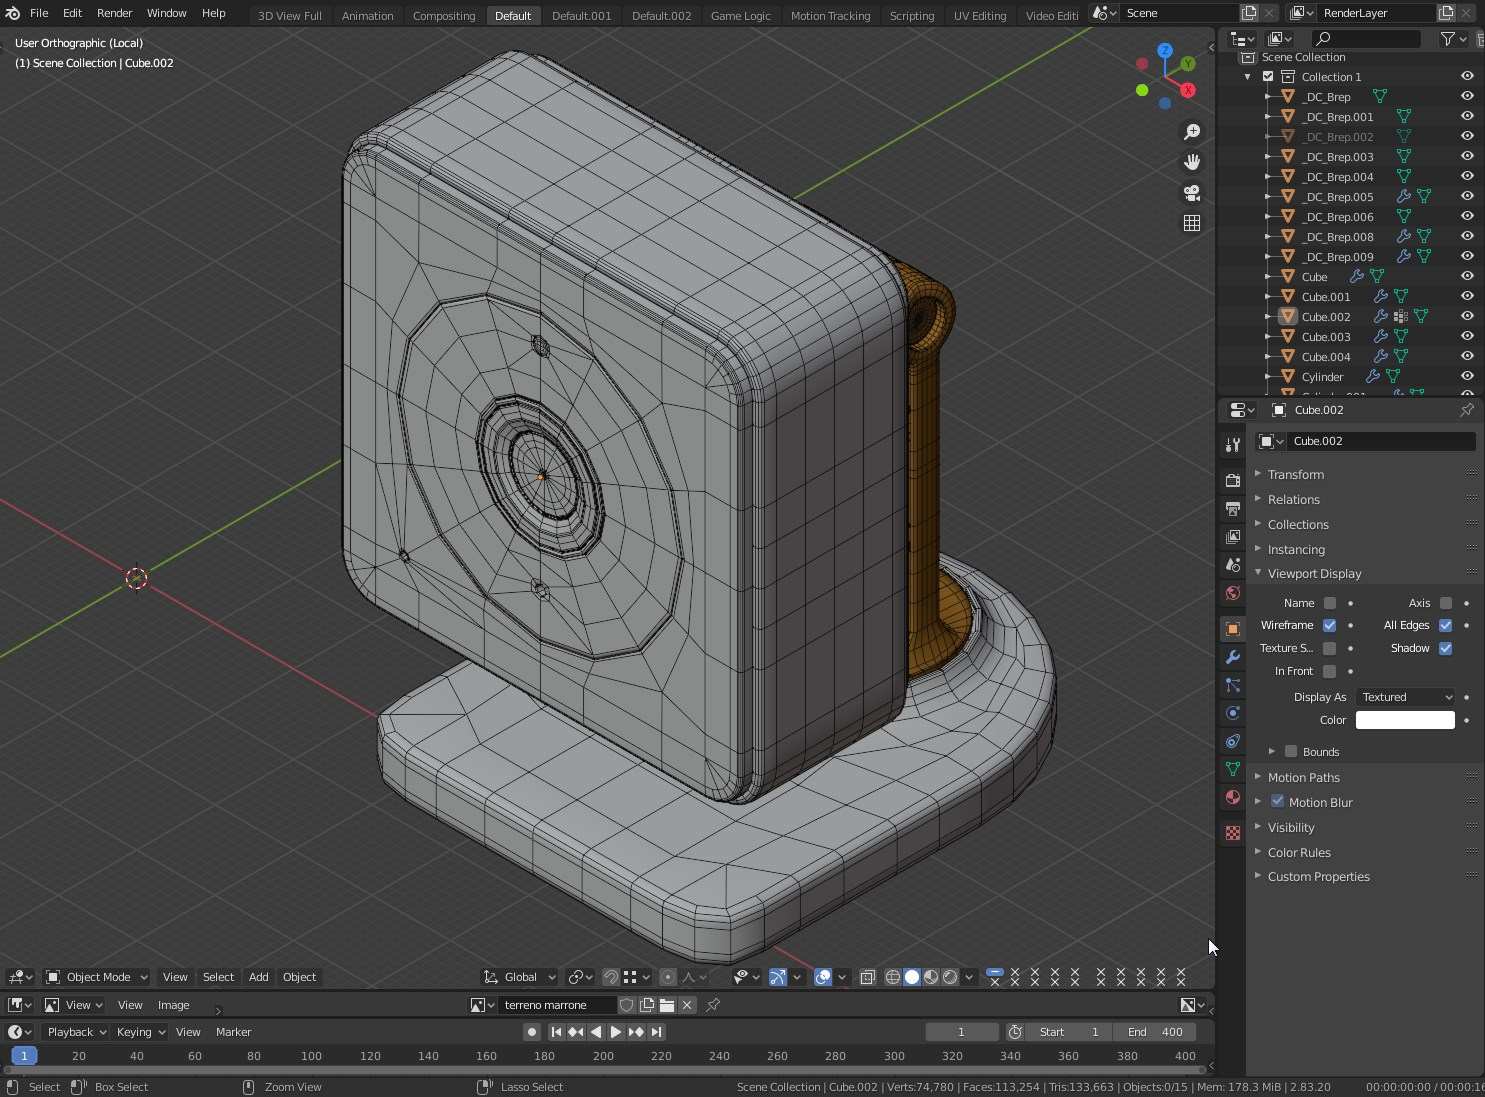Switch orthographic/perspective grid icon
1485x1097 pixels.
pos(1192,223)
